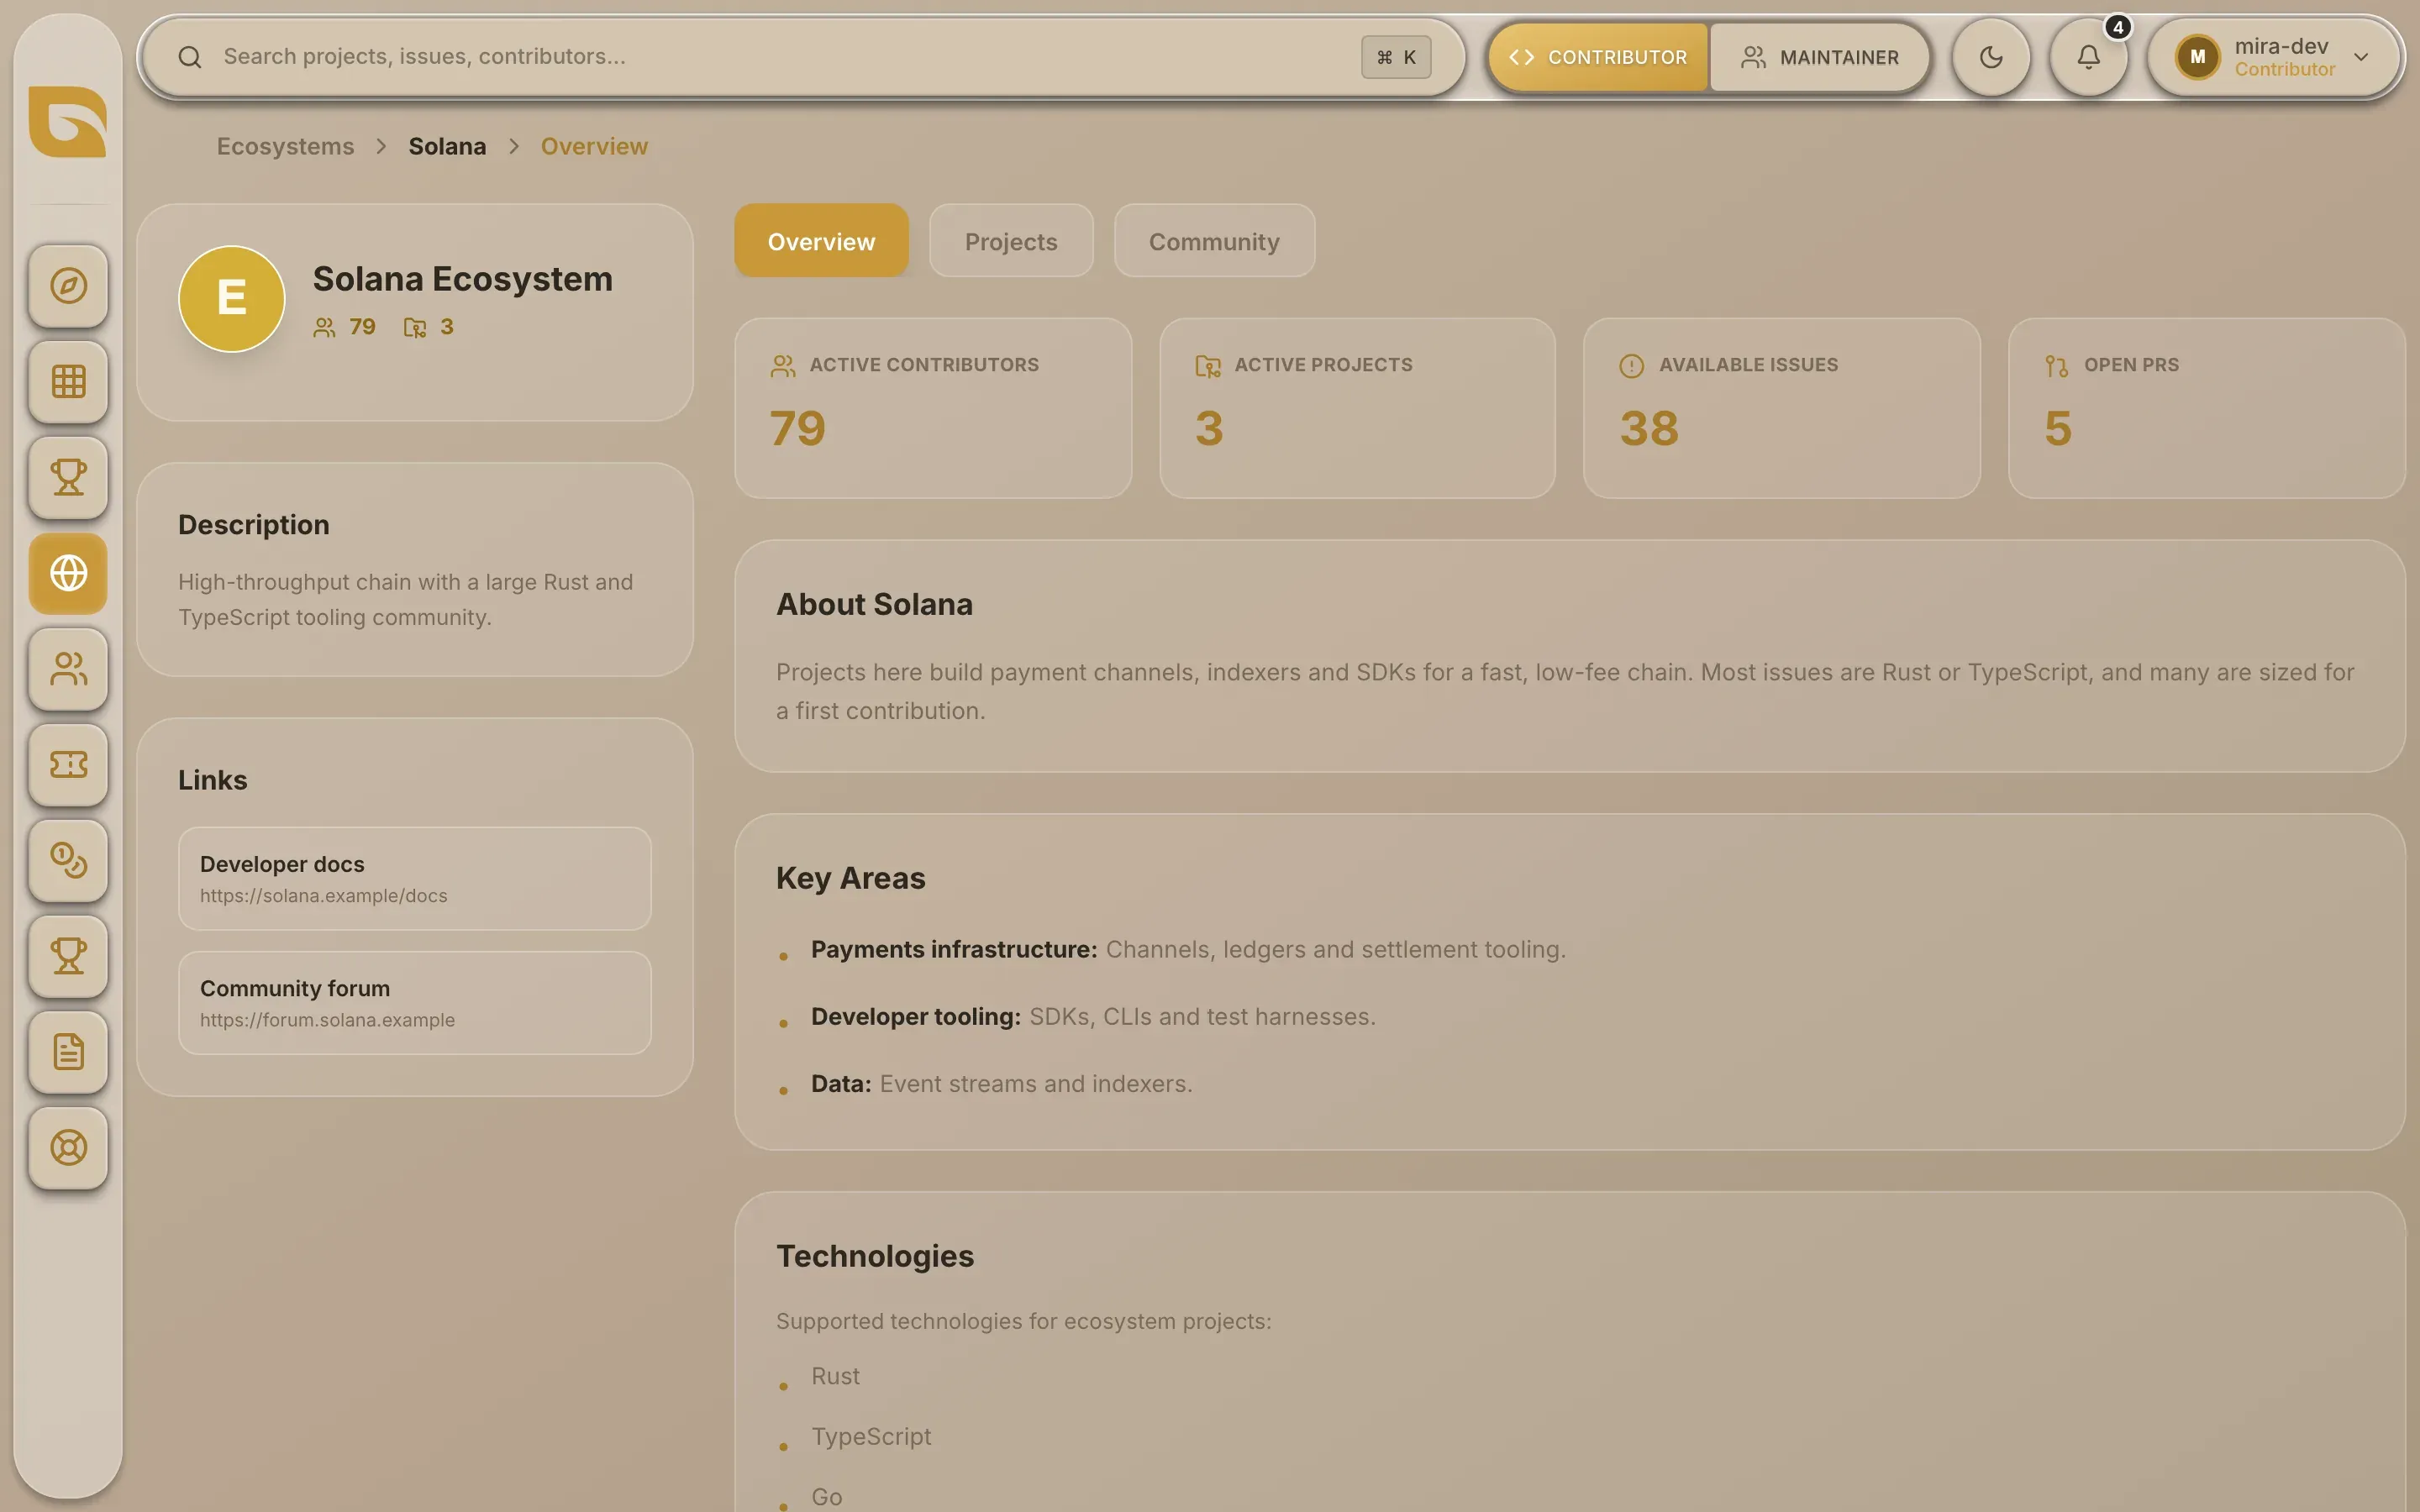The height and width of the screenshot is (1512, 2420).
Task: Switch to Contributor mode
Action: click(1598, 57)
